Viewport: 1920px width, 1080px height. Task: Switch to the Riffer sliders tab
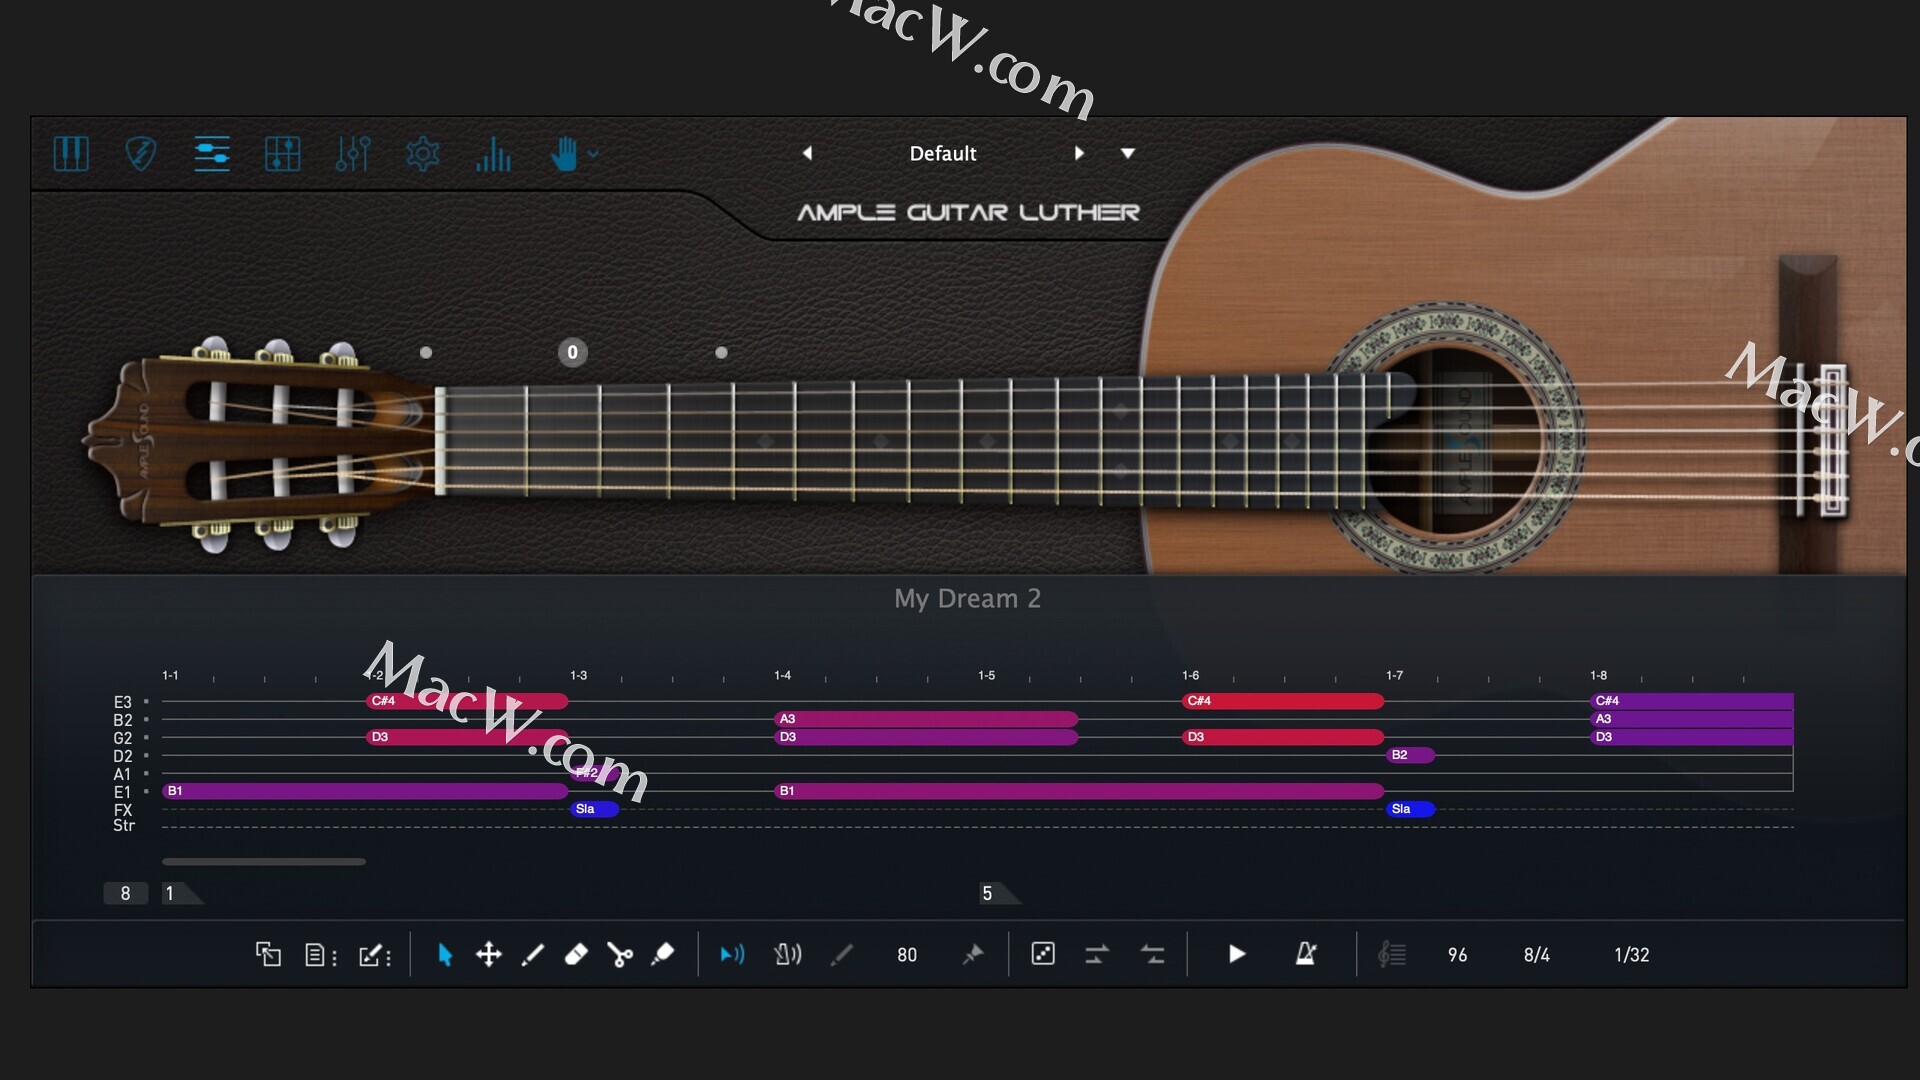[x=212, y=154]
